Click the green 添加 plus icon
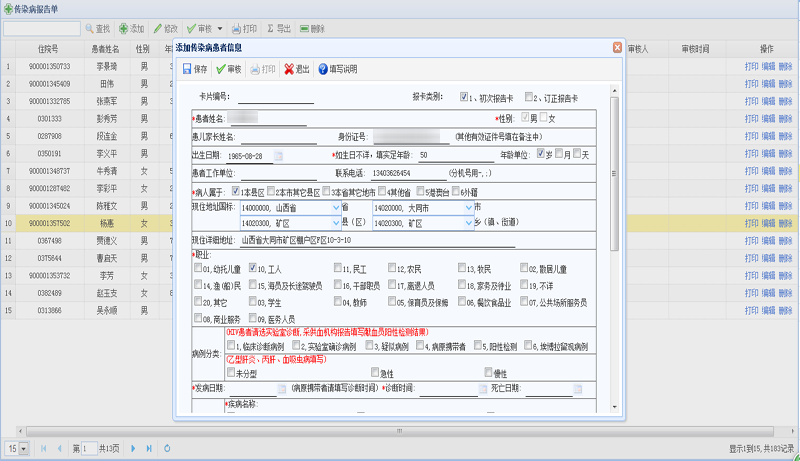Screen dimensions: 800x461 coord(123,29)
